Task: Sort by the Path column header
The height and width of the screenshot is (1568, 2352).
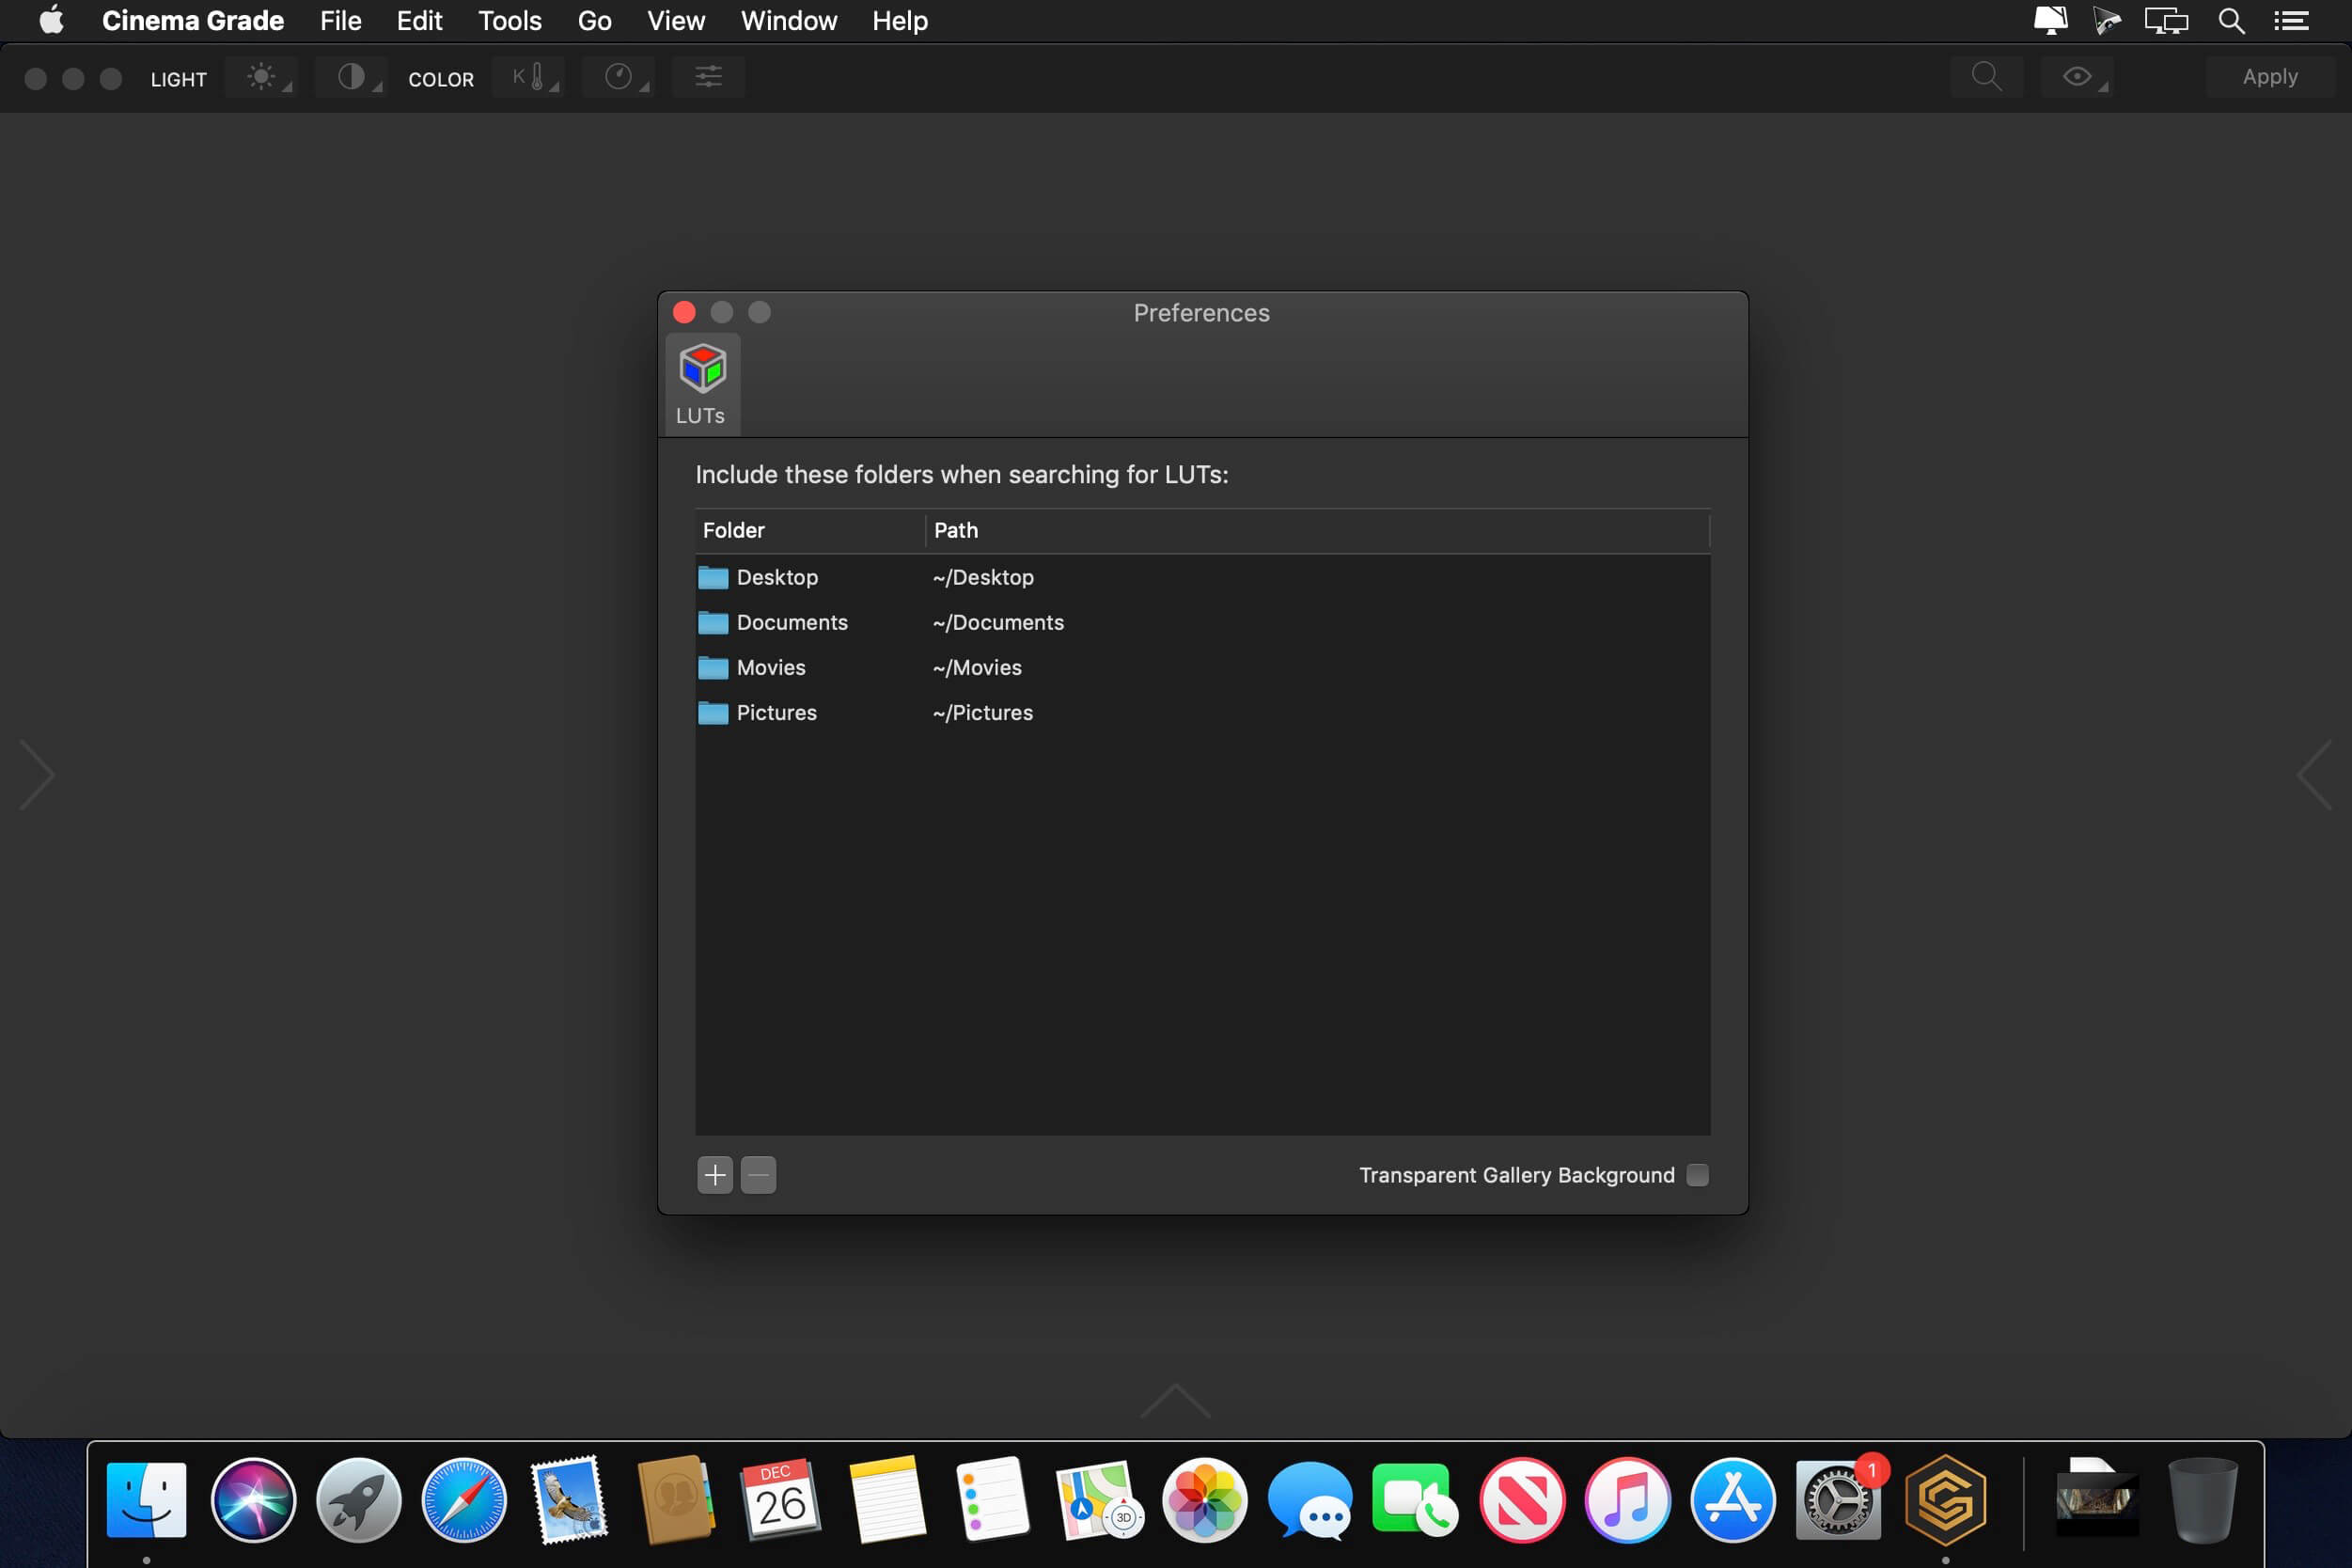Action: point(1318,531)
